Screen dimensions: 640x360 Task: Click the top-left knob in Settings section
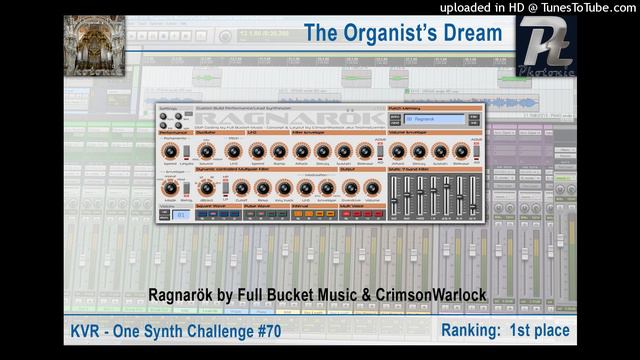click(163, 116)
